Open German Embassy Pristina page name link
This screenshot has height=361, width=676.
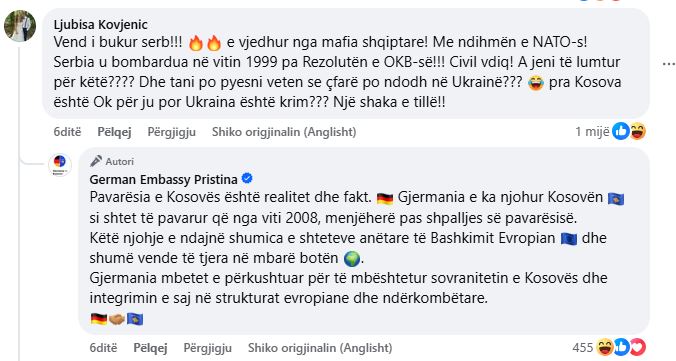(163, 179)
